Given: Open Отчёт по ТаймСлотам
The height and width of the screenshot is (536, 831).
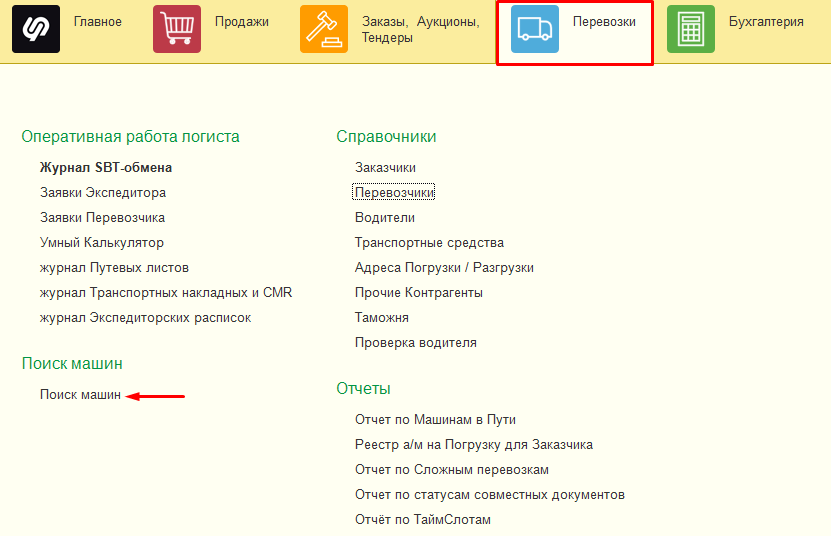Looking at the screenshot, I should click(x=423, y=520).
